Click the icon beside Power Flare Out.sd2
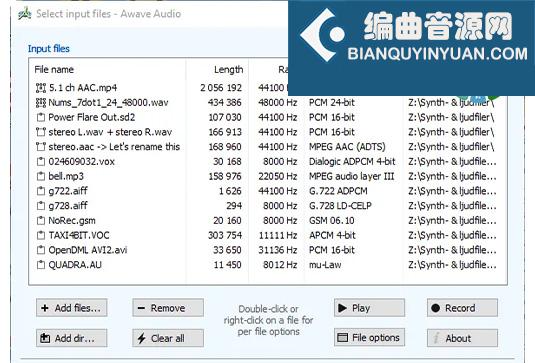Image resolution: width=535 pixels, height=363 pixels. [x=41, y=117]
